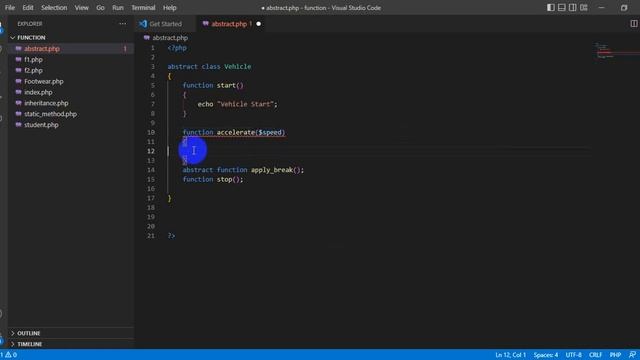Open the Terminal menu
Viewport: 640px width, 360px height.
point(143,8)
